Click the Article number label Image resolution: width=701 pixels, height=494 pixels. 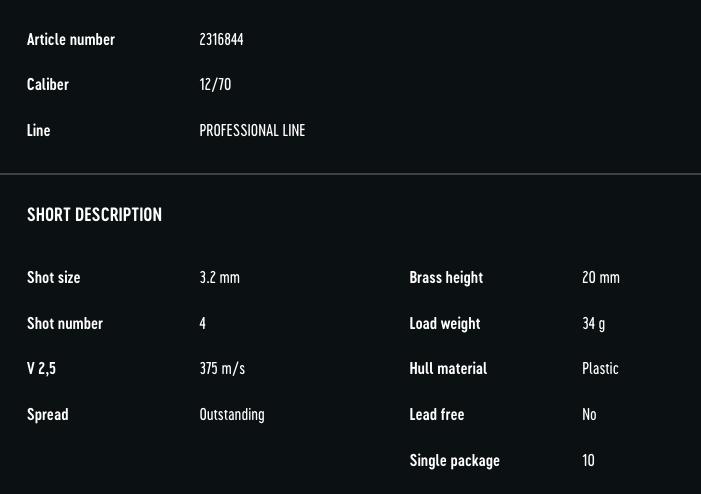coord(71,39)
